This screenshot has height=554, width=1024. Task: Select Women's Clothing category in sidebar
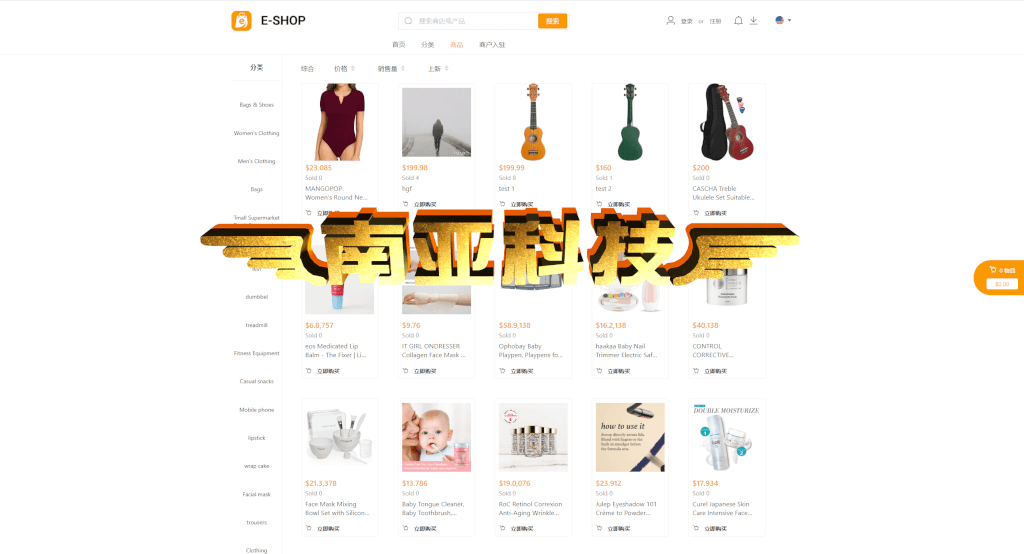pos(257,133)
